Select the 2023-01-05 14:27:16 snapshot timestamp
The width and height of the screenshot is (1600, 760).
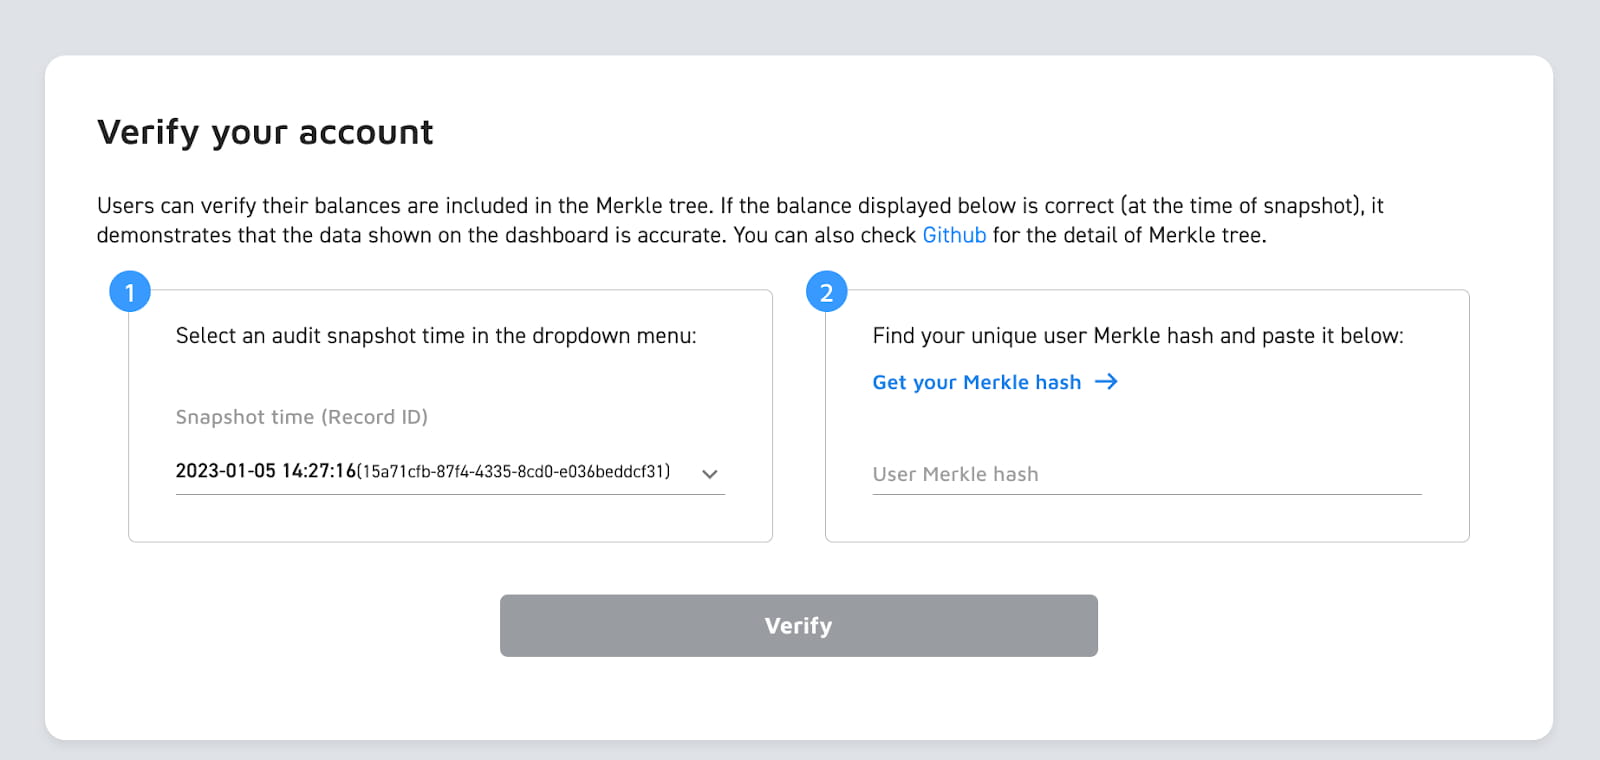click(265, 471)
